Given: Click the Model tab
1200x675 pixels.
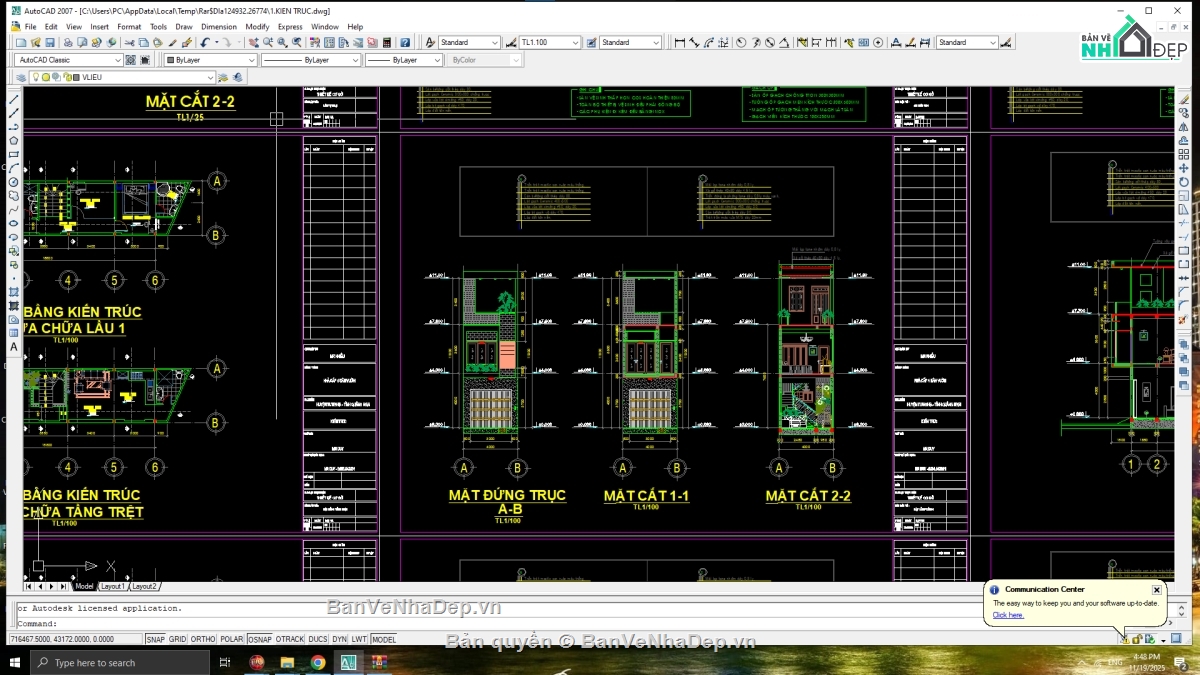Looking at the screenshot, I should [x=84, y=586].
